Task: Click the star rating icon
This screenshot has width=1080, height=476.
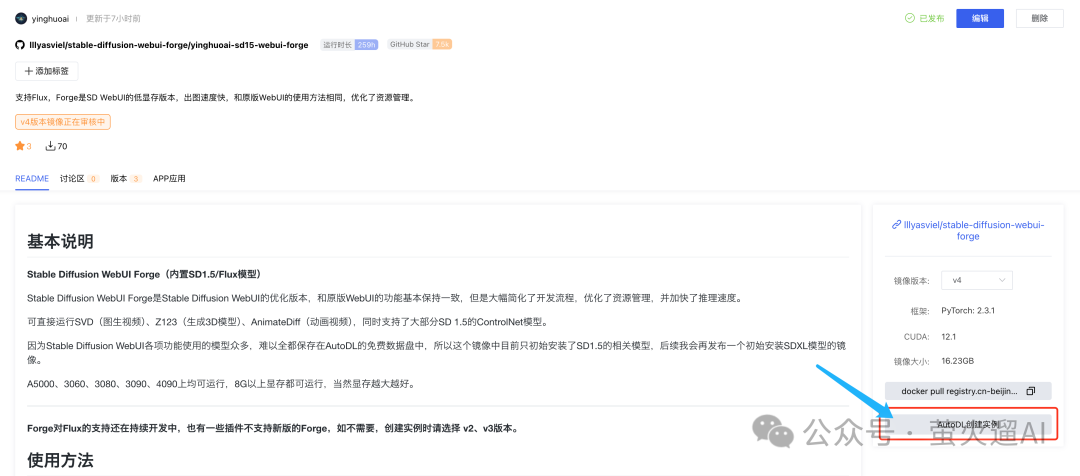Action: click(19, 146)
